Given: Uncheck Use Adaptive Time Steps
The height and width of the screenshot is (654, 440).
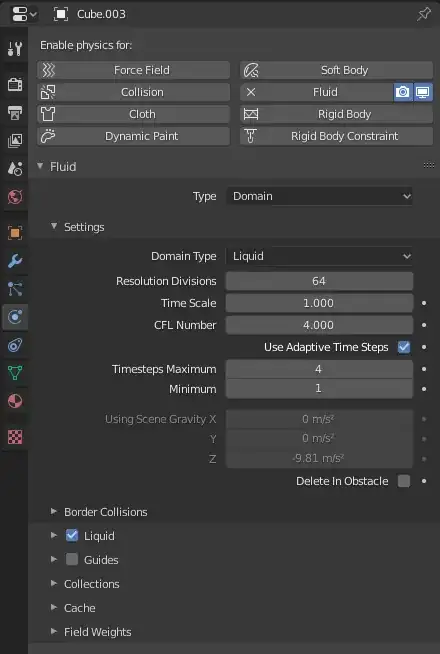Looking at the screenshot, I should click(x=404, y=347).
